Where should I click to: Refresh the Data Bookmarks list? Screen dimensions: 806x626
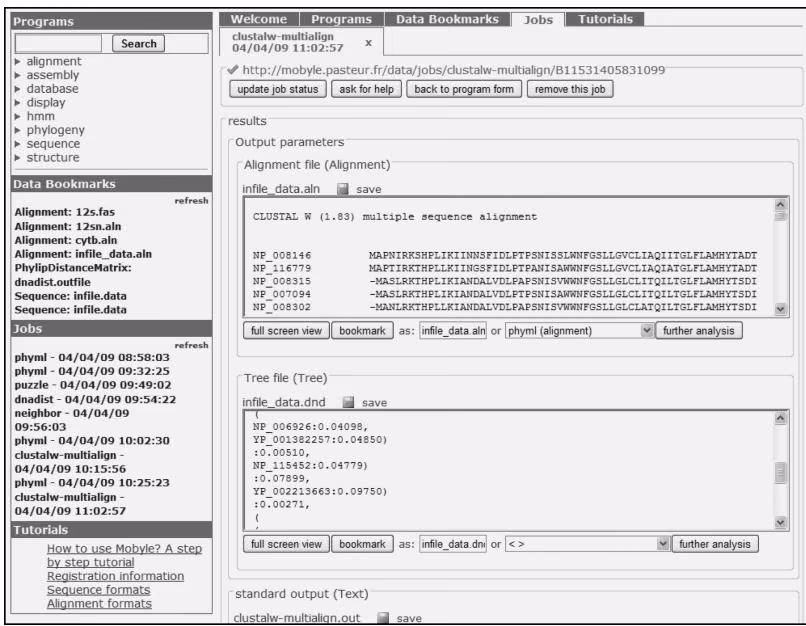(191, 200)
